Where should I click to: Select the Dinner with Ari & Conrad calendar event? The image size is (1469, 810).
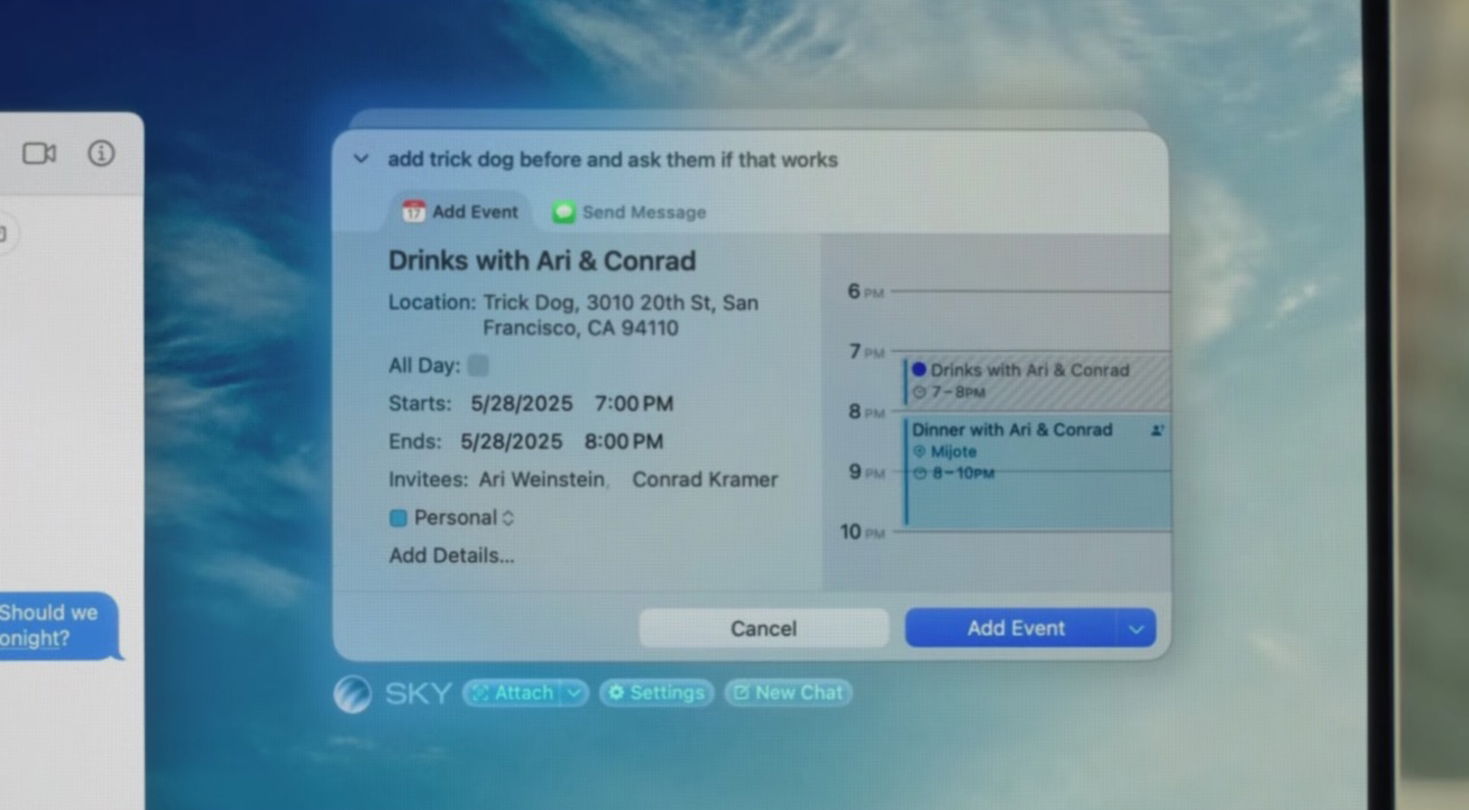[1037, 472]
